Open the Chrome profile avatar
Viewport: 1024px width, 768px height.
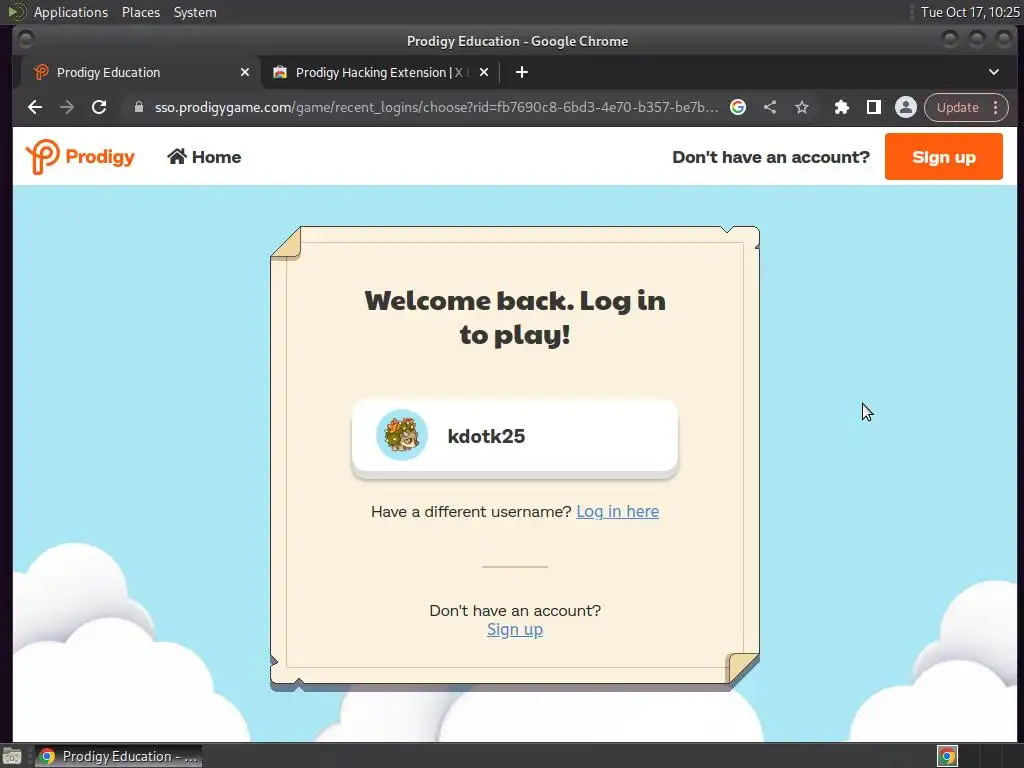pos(906,107)
